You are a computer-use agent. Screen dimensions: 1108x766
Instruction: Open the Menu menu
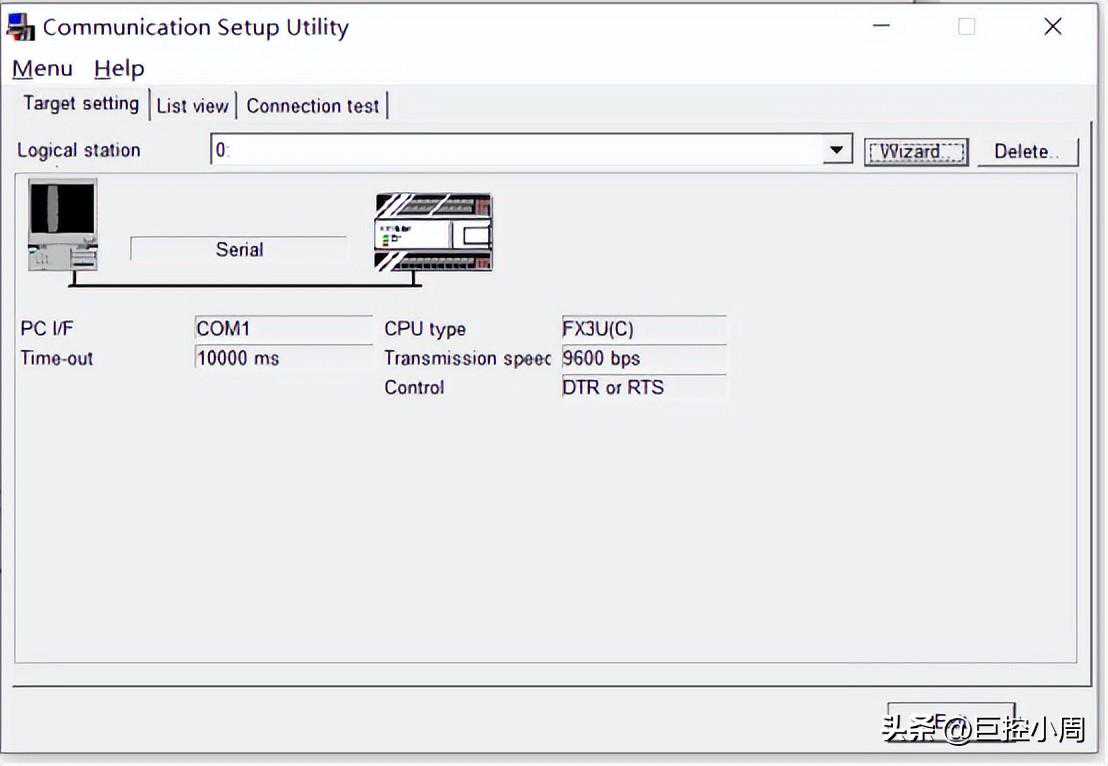click(42, 69)
